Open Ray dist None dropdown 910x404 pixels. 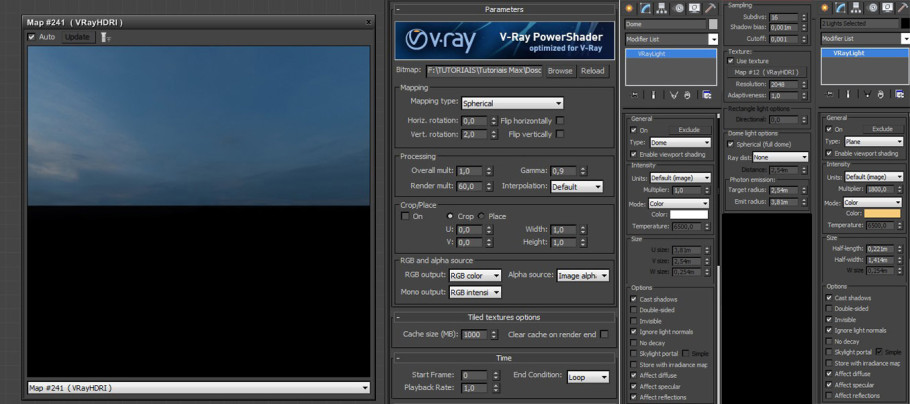(781, 157)
